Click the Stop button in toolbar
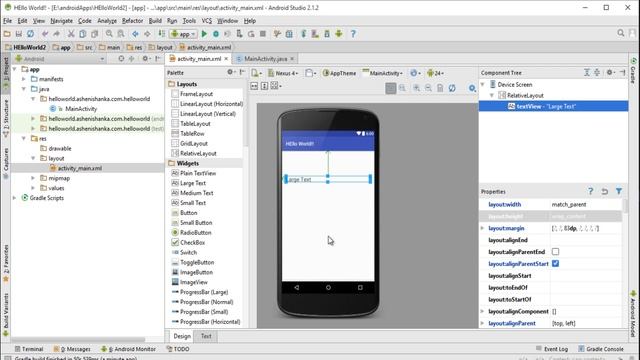The width and height of the screenshot is (640, 360). pyautogui.click(x=263, y=34)
